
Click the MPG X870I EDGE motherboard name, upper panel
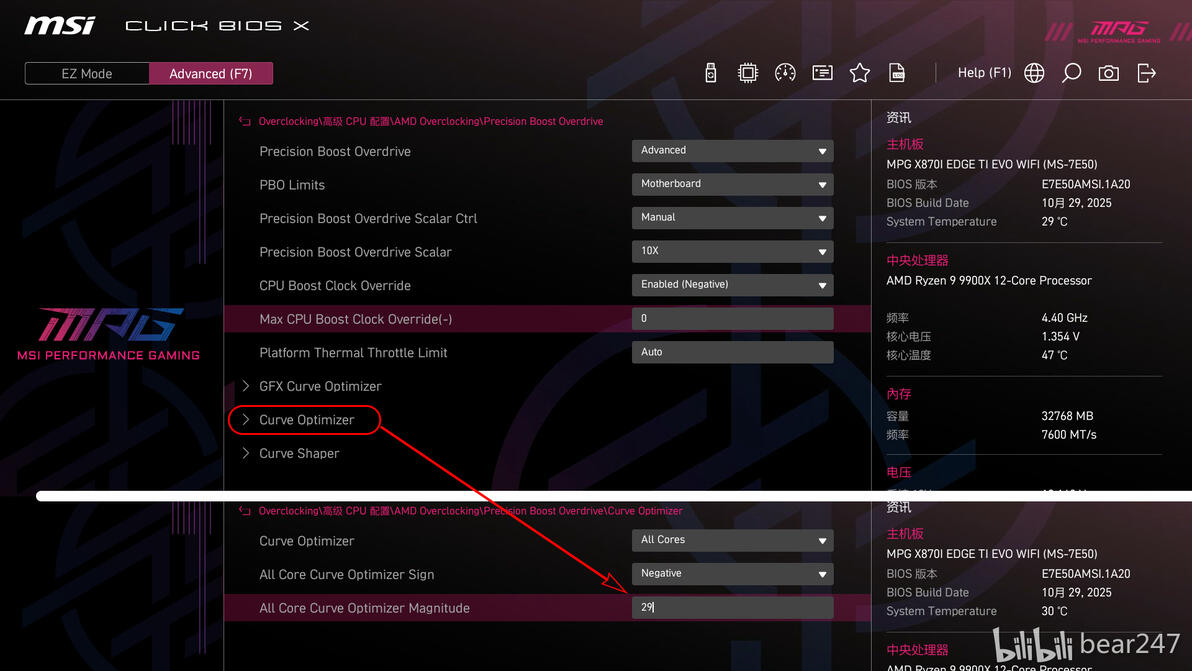point(992,164)
